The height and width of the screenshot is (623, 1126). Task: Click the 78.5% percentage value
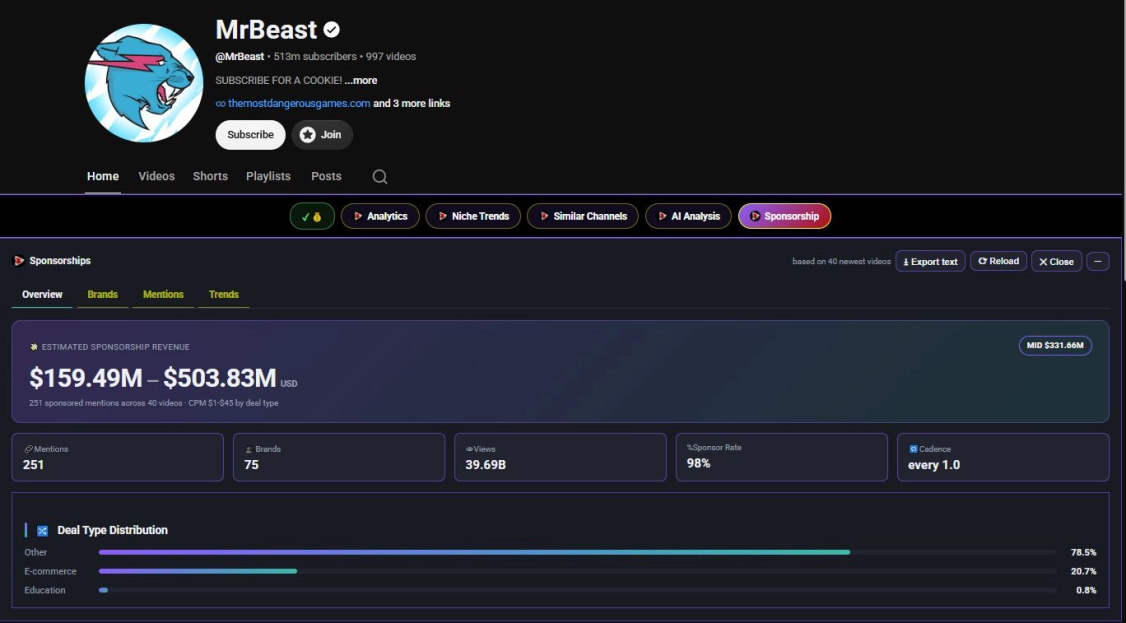click(x=1084, y=553)
